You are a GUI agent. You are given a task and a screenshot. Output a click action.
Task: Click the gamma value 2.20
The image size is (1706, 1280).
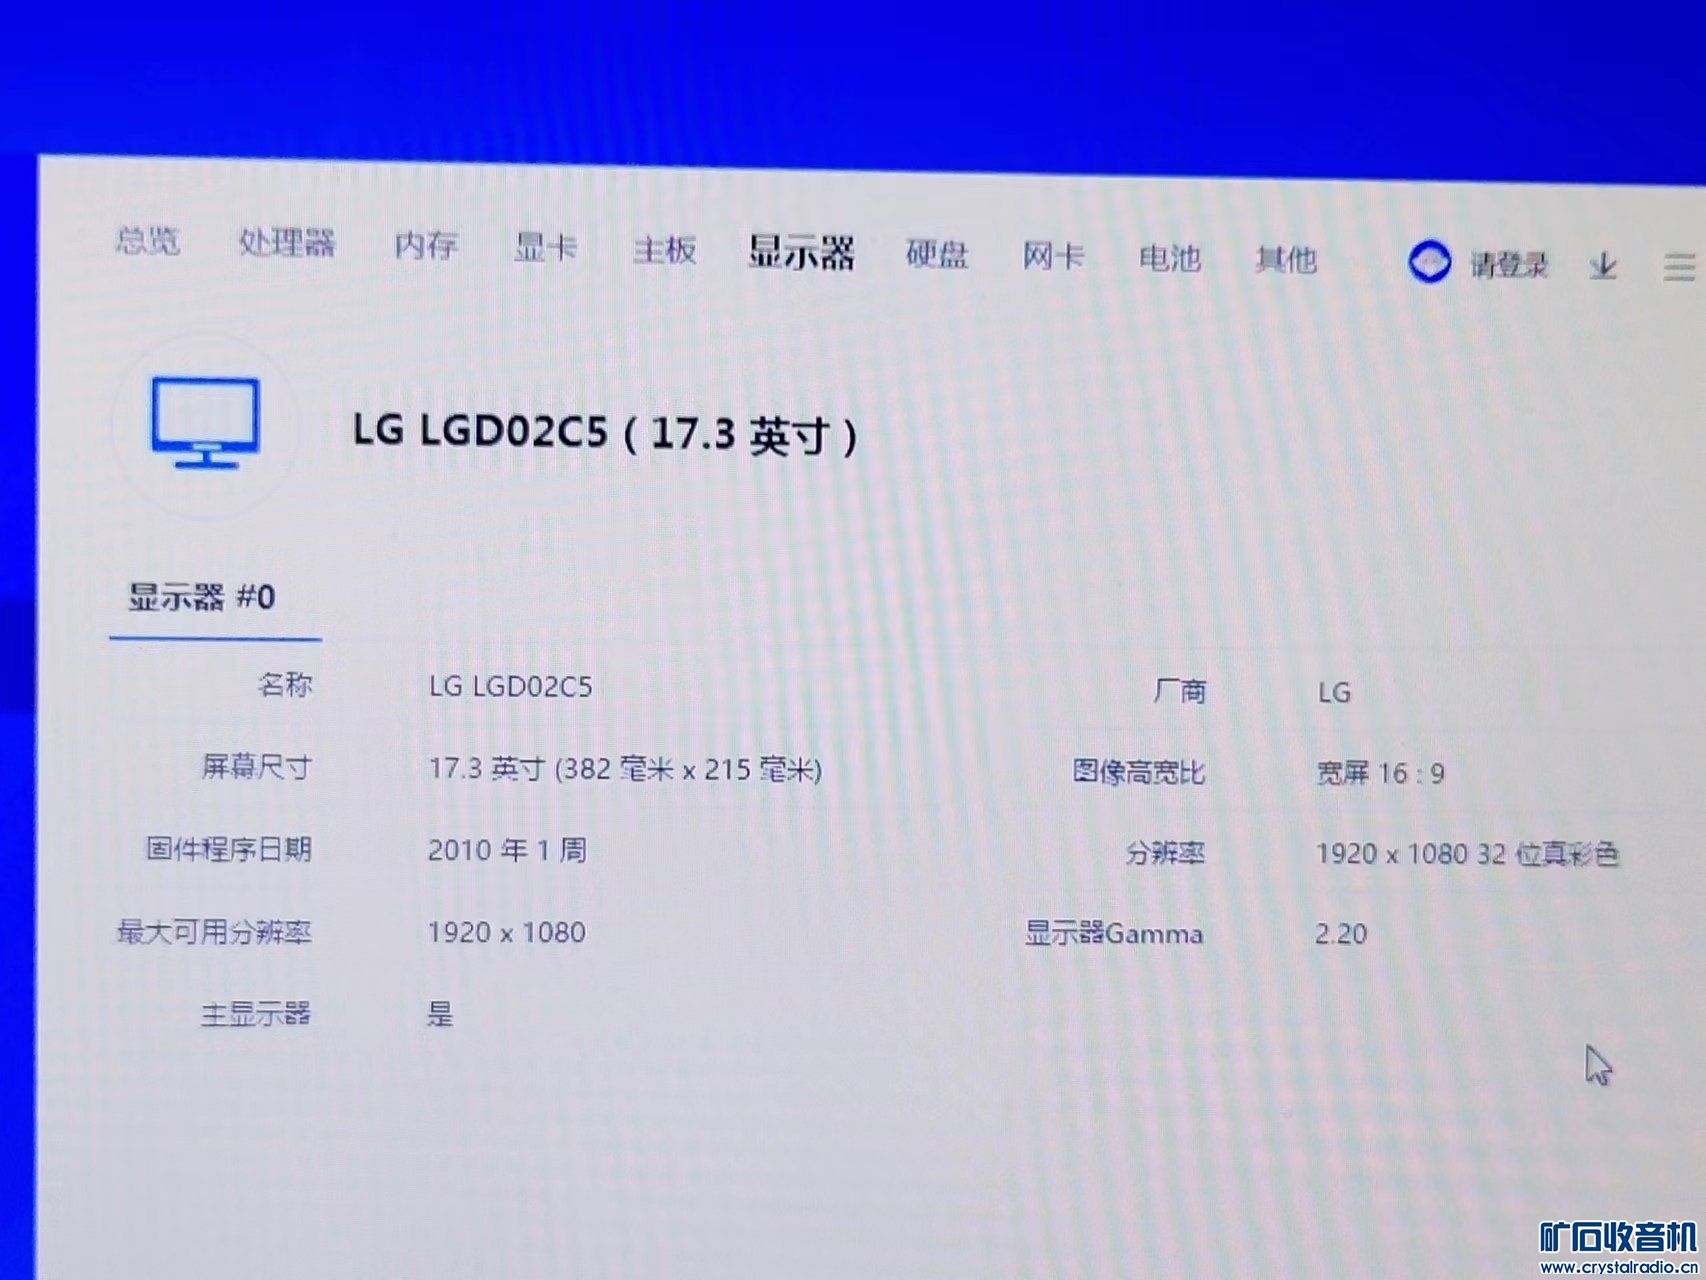1341,934
